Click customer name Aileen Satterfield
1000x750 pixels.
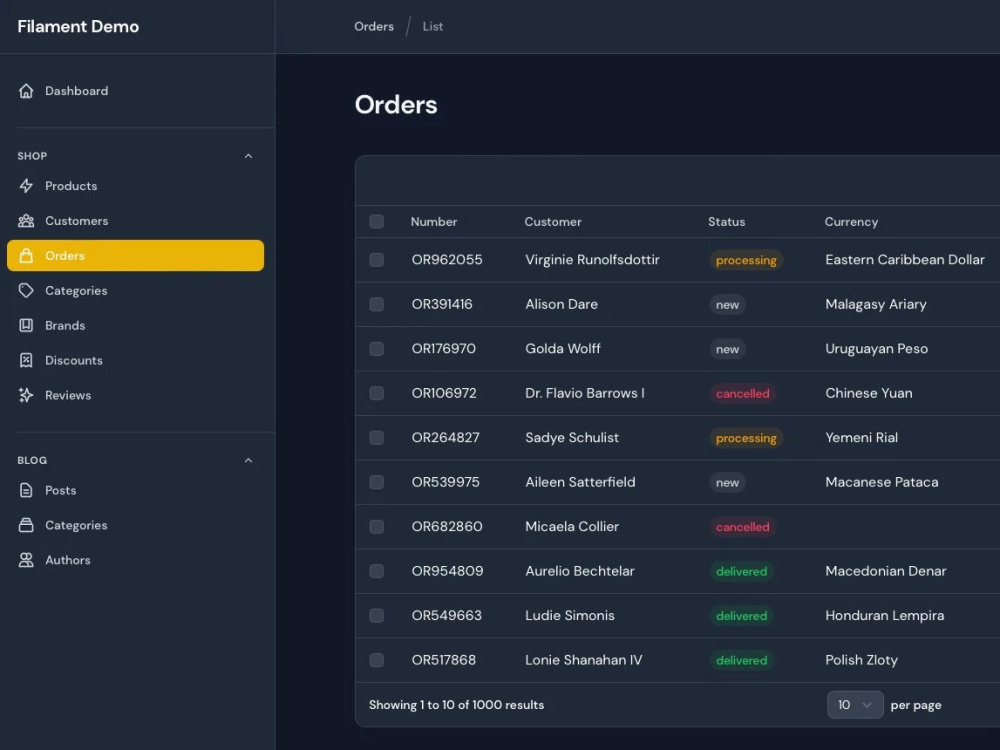click(580, 482)
